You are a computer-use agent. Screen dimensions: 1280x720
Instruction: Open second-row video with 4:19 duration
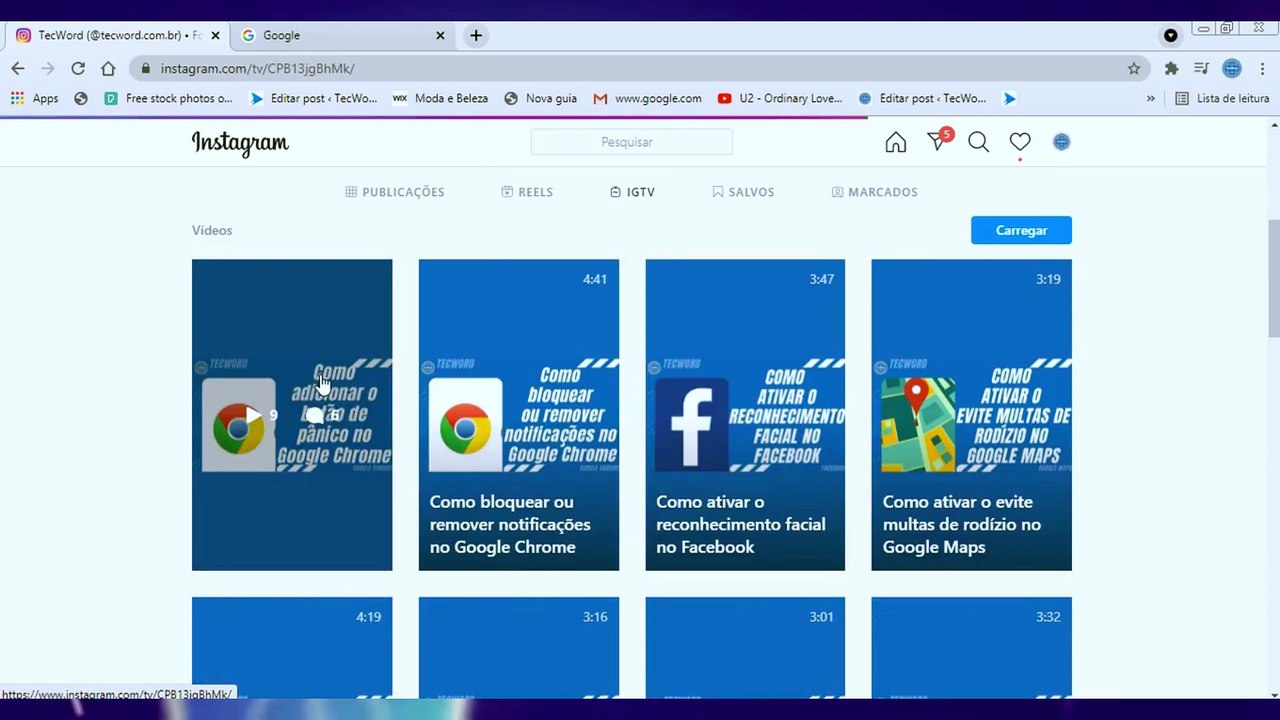pyautogui.click(x=292, y=648)
